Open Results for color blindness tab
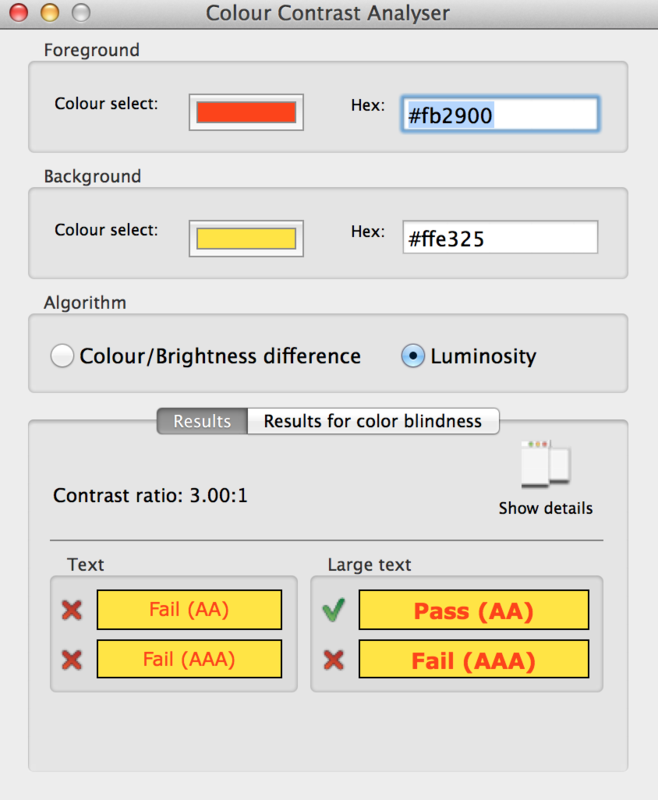 373,421
